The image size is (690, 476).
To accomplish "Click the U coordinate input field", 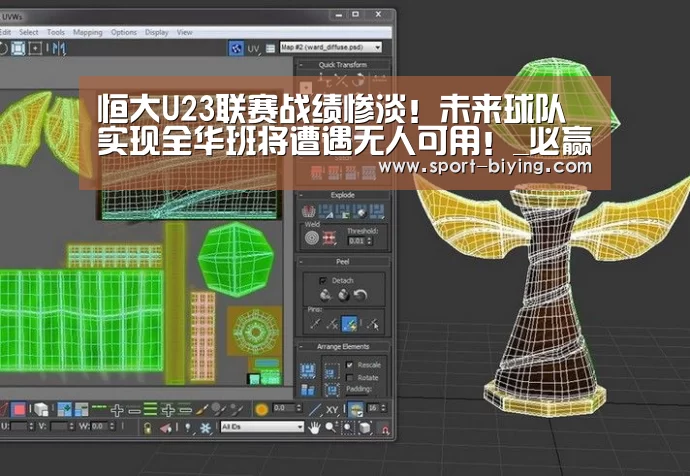I will 18,426.
